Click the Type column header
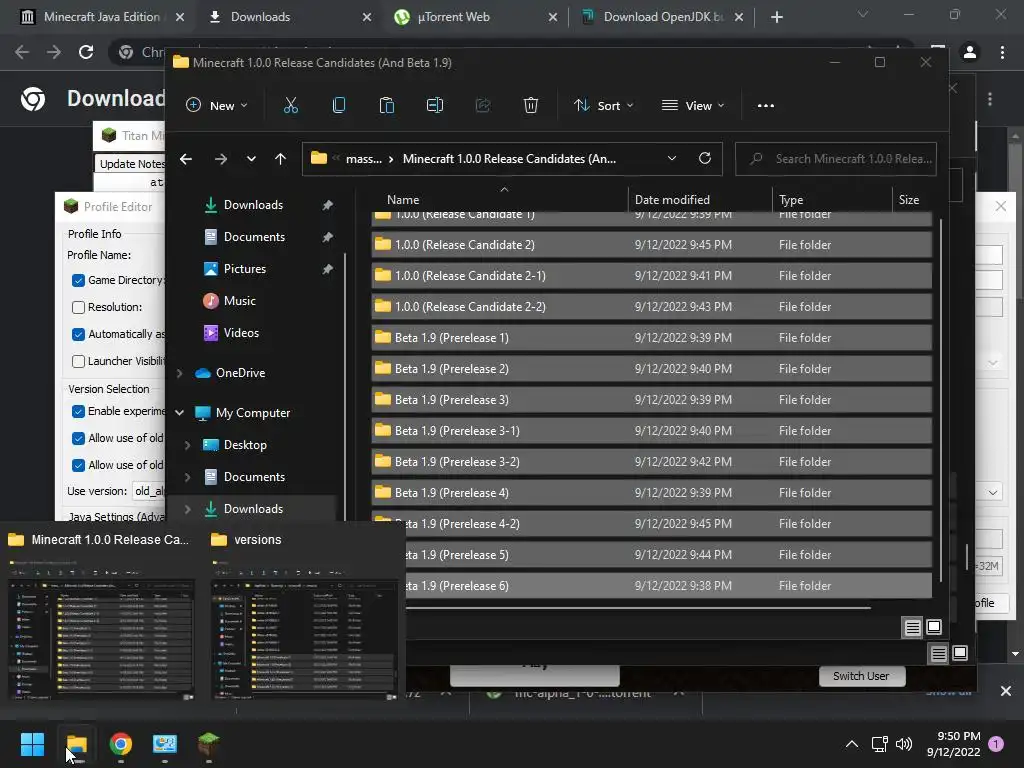 791,200
